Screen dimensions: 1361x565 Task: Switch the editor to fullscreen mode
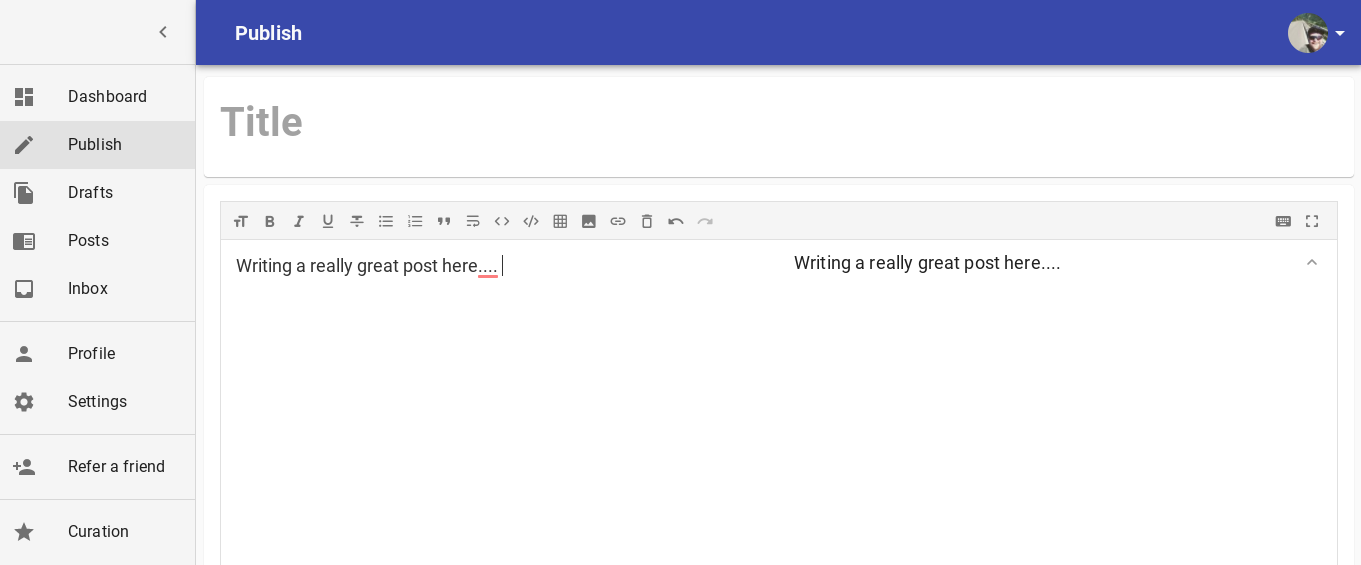tap(1312, 221)
